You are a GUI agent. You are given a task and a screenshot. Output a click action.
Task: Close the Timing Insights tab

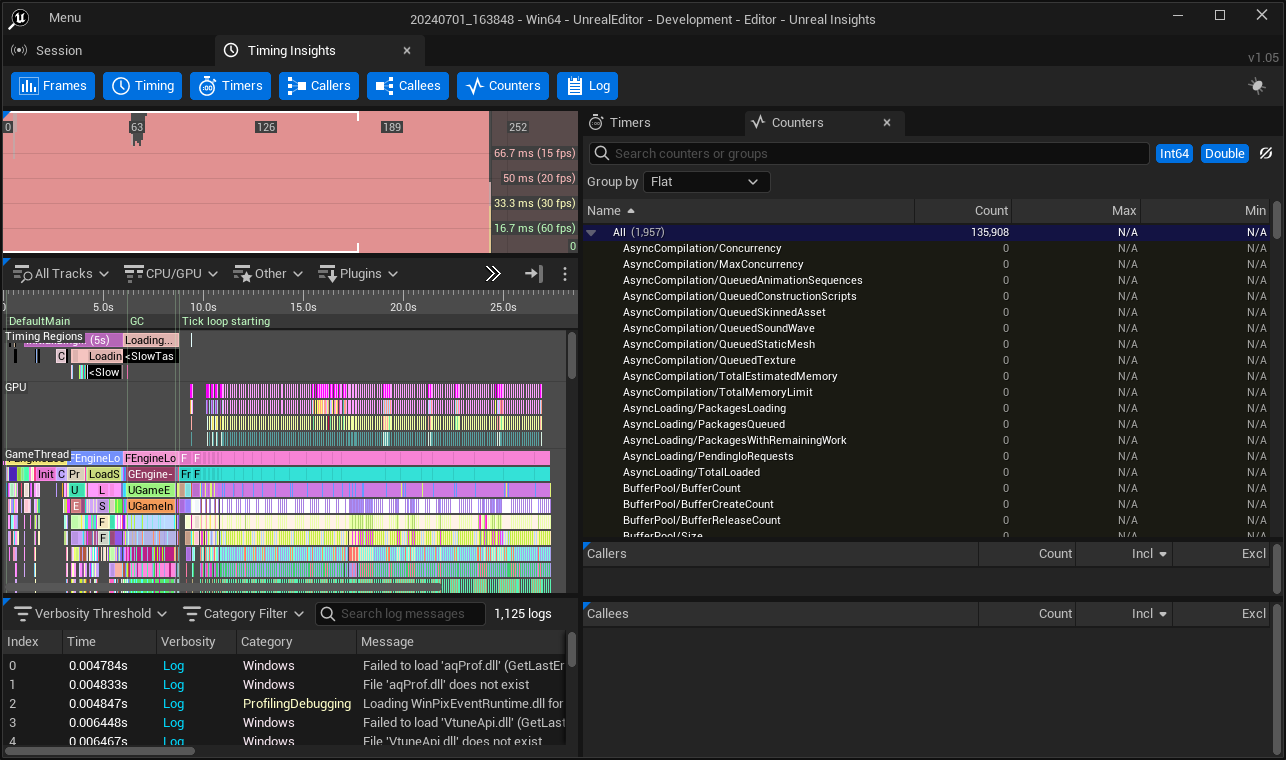(407, 50)
